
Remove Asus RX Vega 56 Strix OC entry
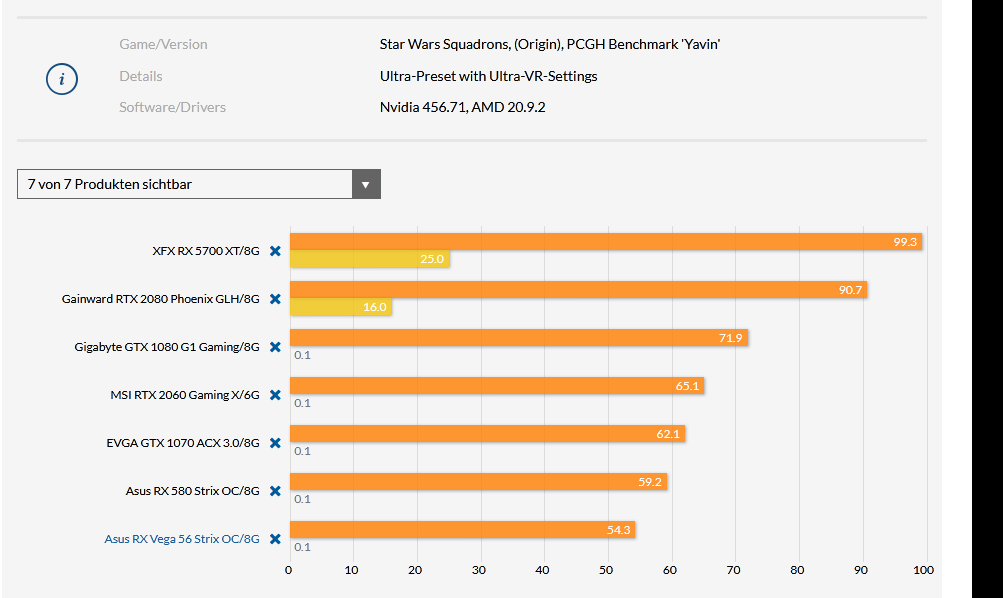click(275, 538)
